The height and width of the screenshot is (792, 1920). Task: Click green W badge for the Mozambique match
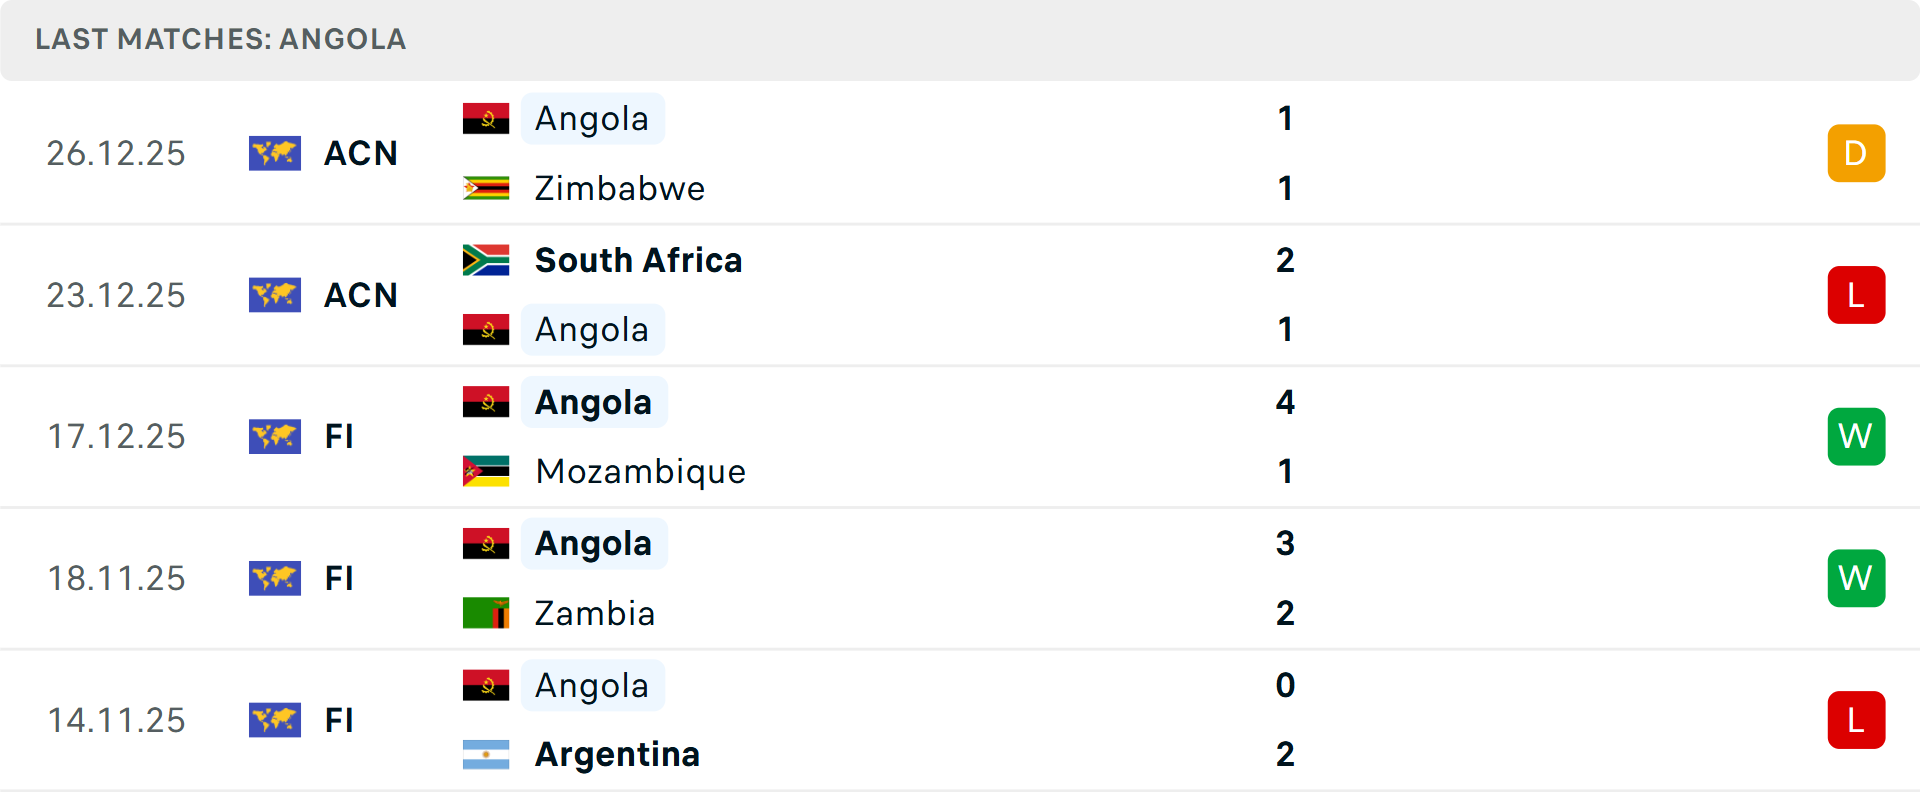pyautogui.click(x=1856, y=437)
